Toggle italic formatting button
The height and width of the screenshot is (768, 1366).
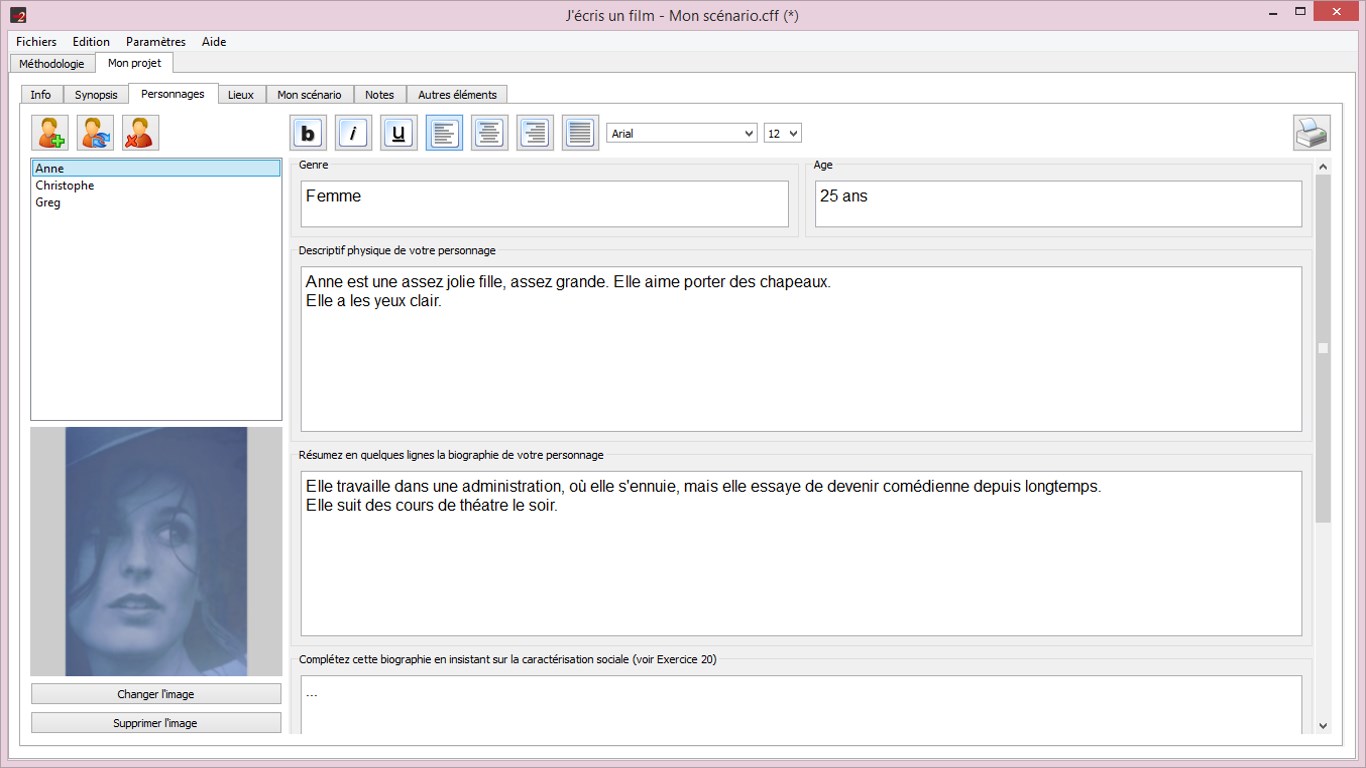(353, 133)
